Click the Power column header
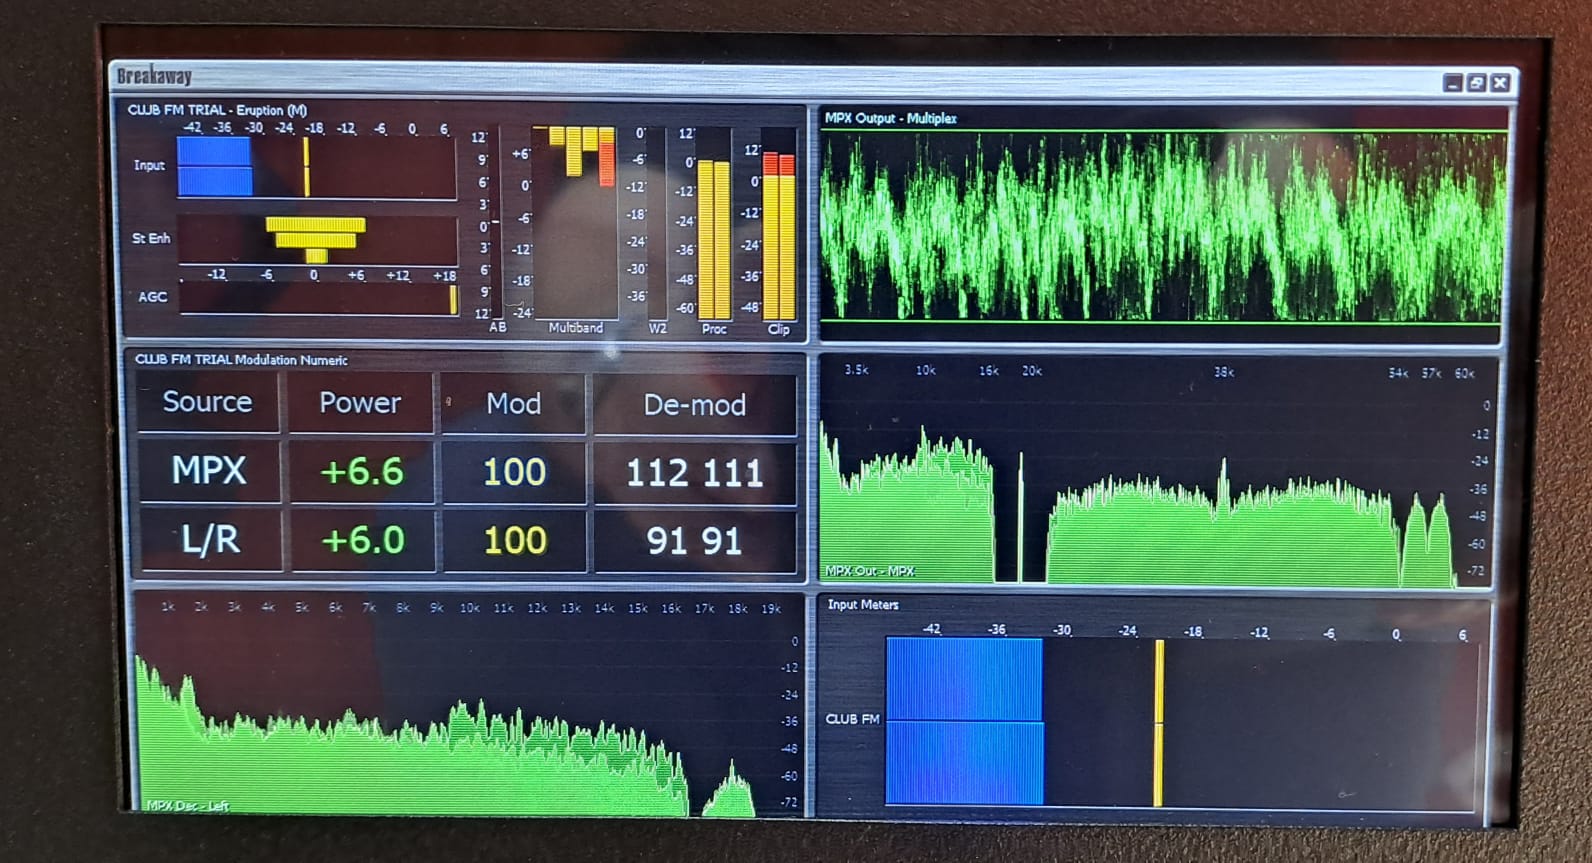Viewport: 1592px width, 863px height. tap(360, 403)
